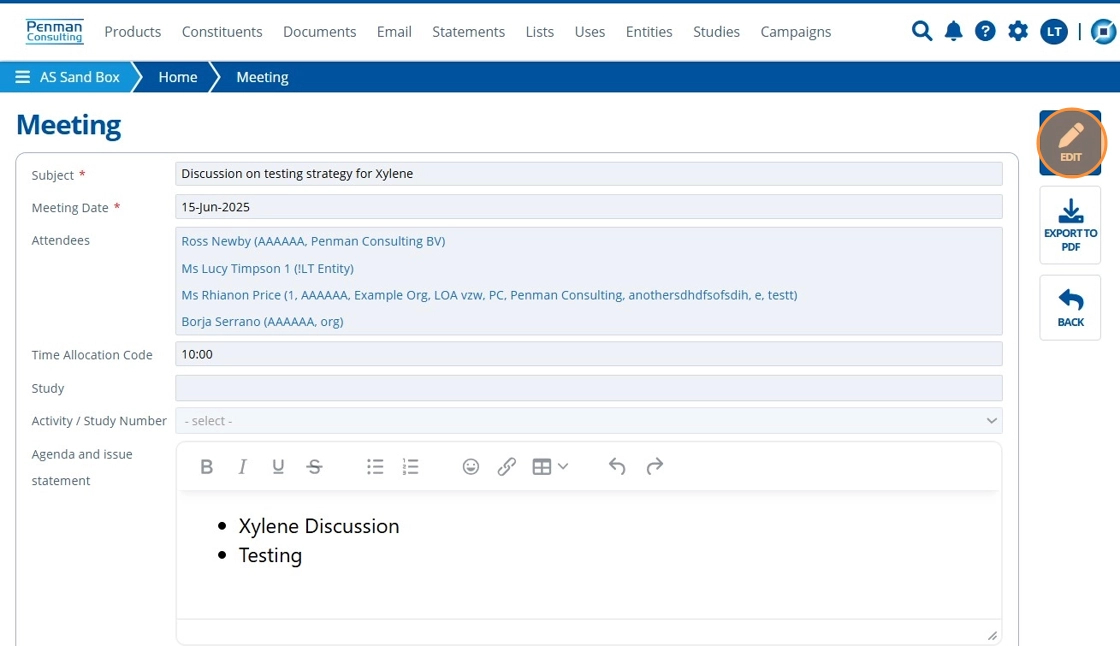Open attendee Ms Rhianon Price link

pyautogui.click(x=489, y=295)
